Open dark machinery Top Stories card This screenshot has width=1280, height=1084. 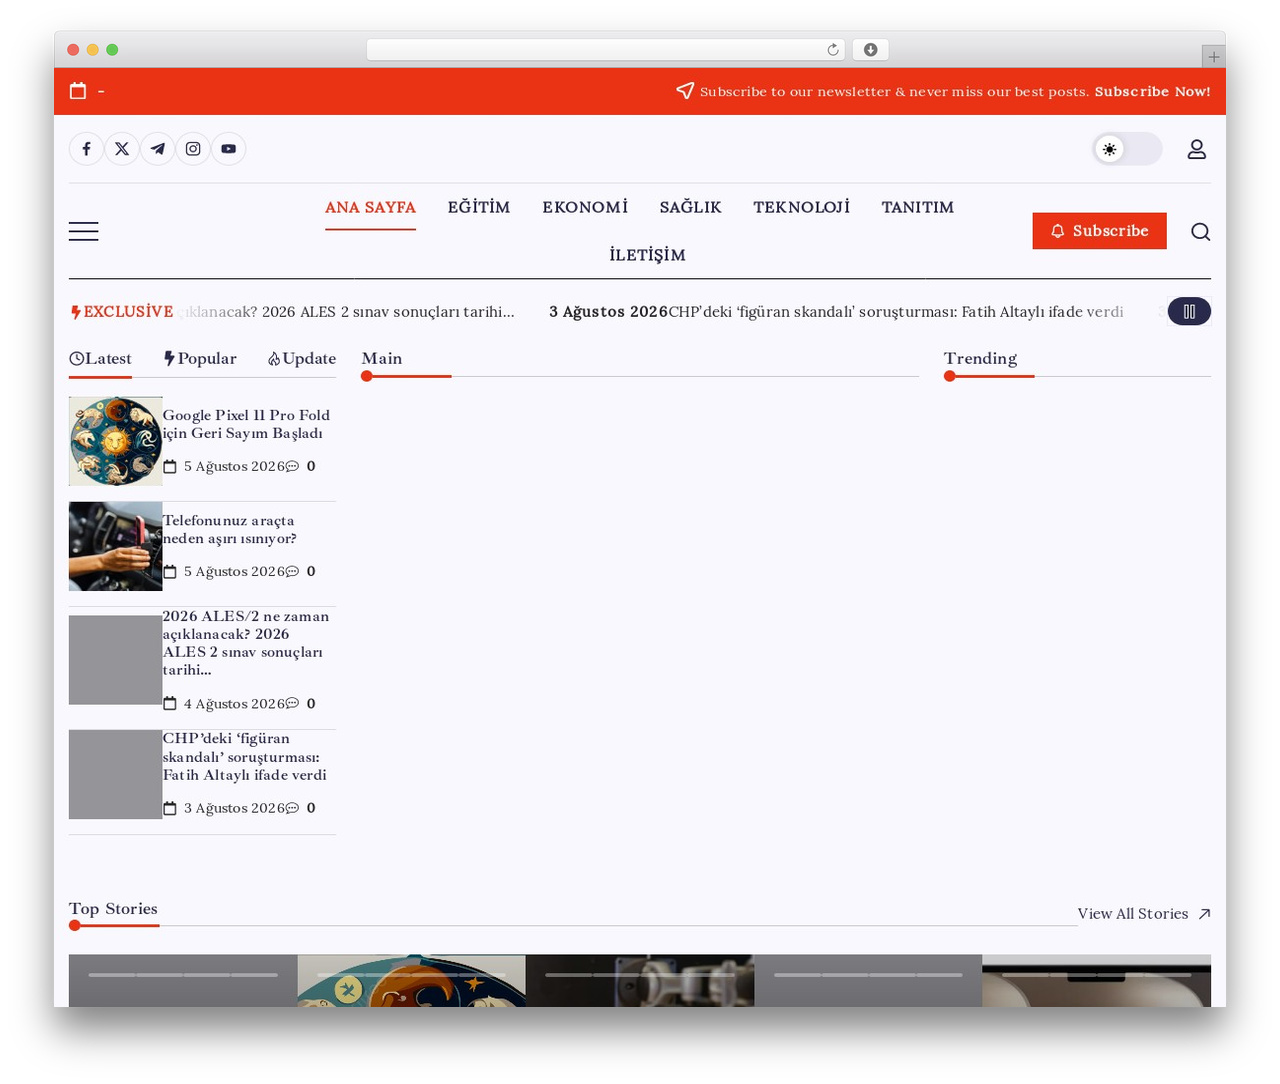(640, 981)
